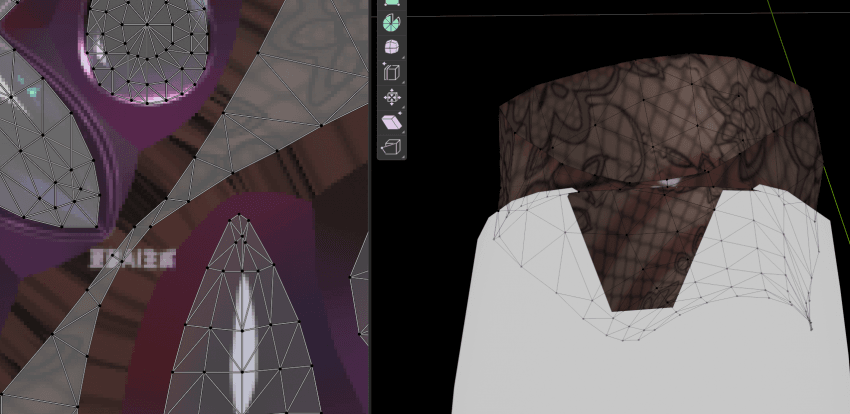Click the white shirt mesh body in viewport
This screenshot has height=414, width=850.
pos(651,368)
